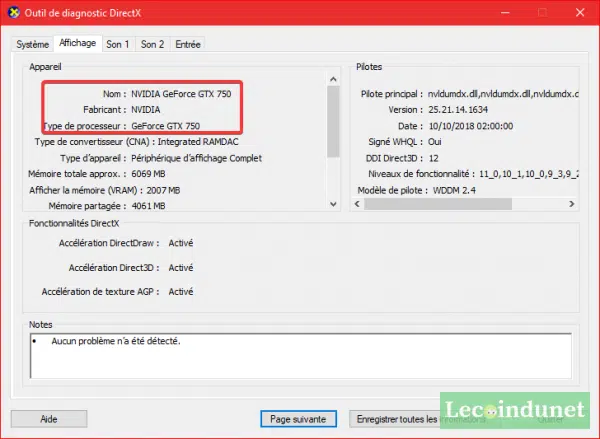This screenshot has height=439, width=600.
Task: Minimize the DirectX diagnostic window
Action: (505, 12)
